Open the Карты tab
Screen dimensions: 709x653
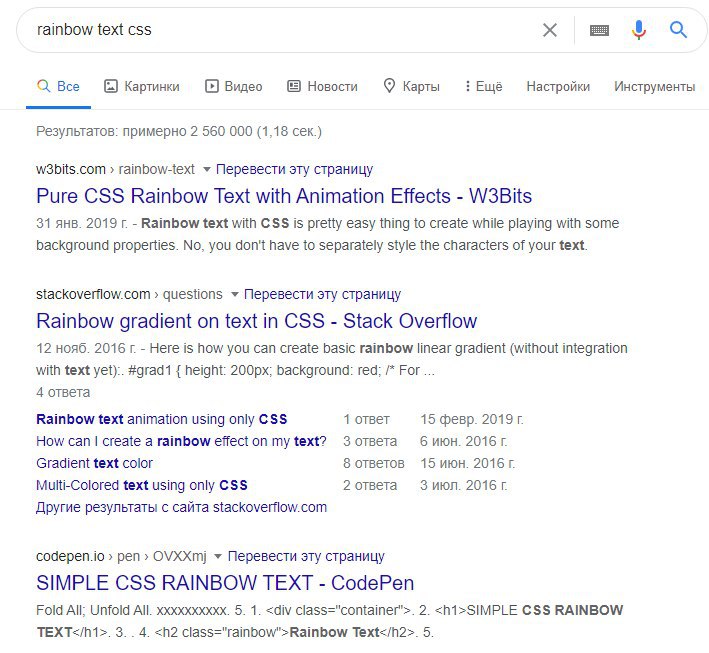coord(411,86)
